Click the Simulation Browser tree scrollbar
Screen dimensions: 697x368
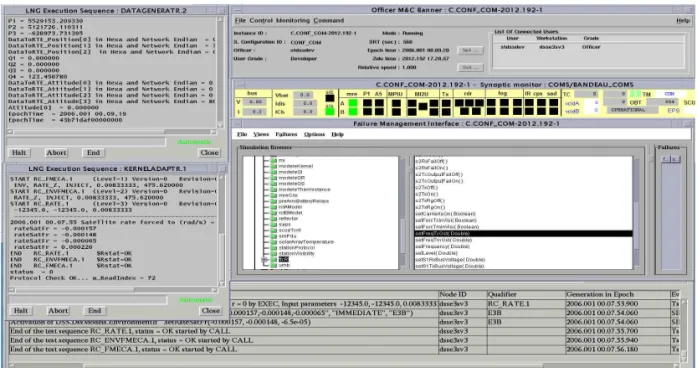[403, 213]
